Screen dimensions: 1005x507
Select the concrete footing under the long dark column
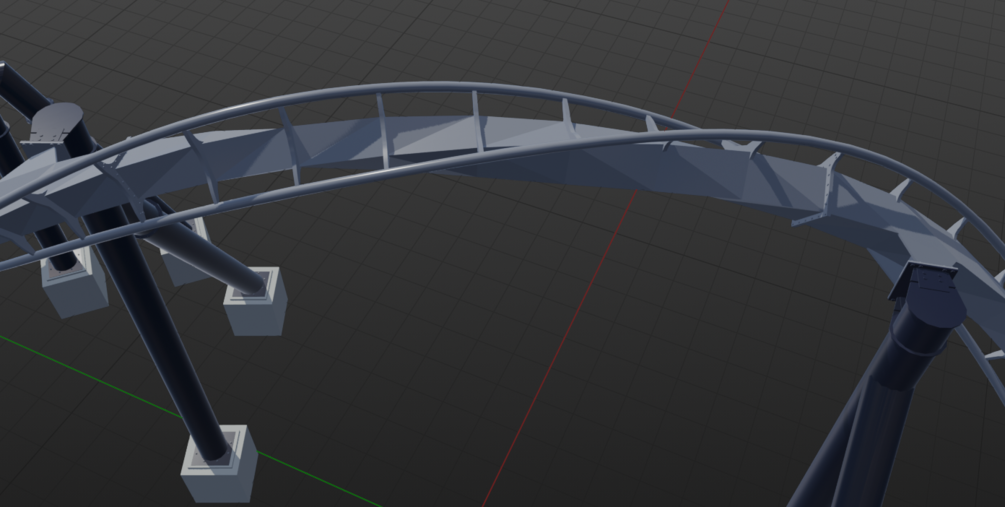[219, 464]
